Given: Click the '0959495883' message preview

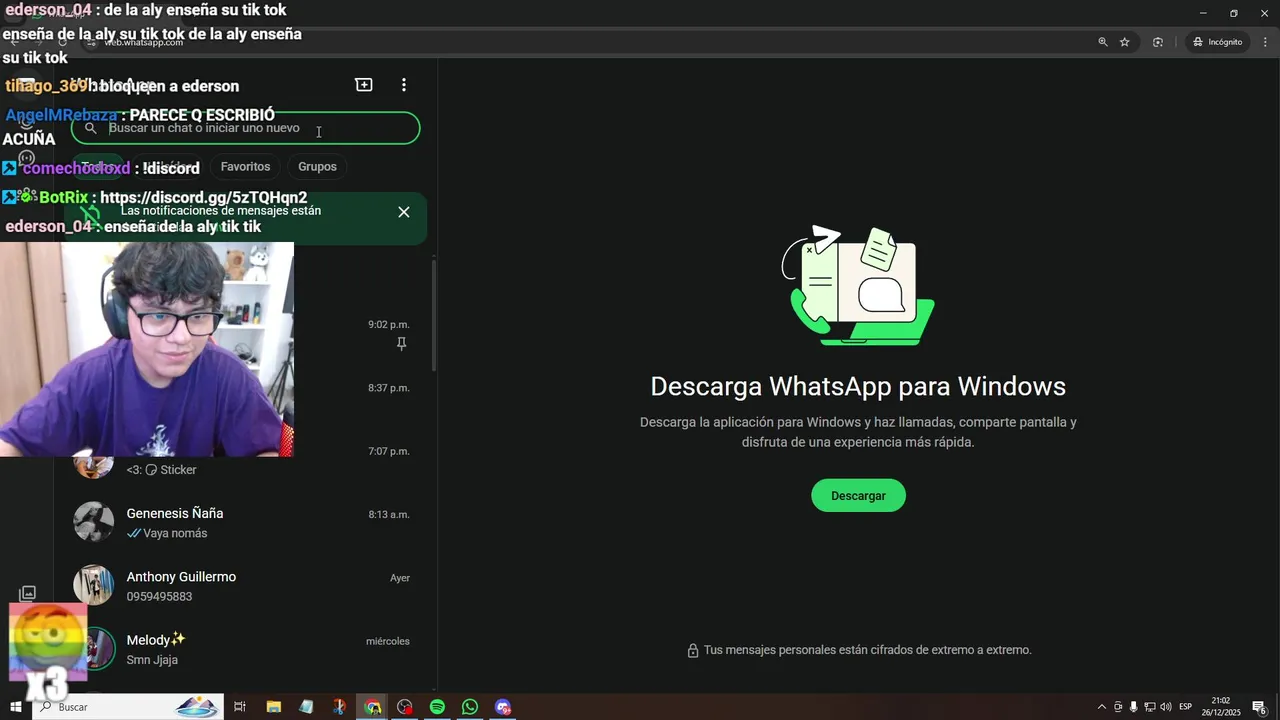Looking at the screenshot, I should (159, 597).
